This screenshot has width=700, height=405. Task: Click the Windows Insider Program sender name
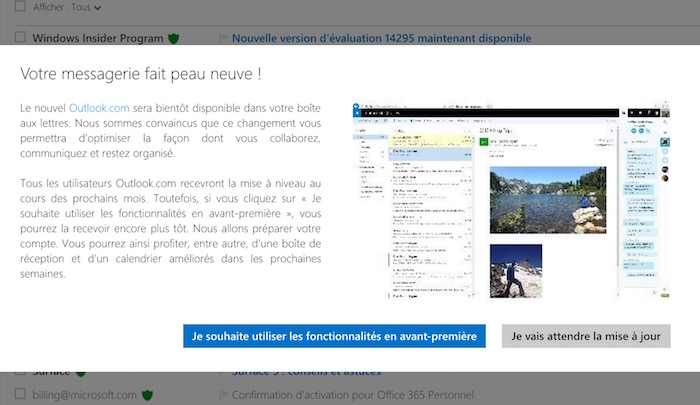pos(98,38)
